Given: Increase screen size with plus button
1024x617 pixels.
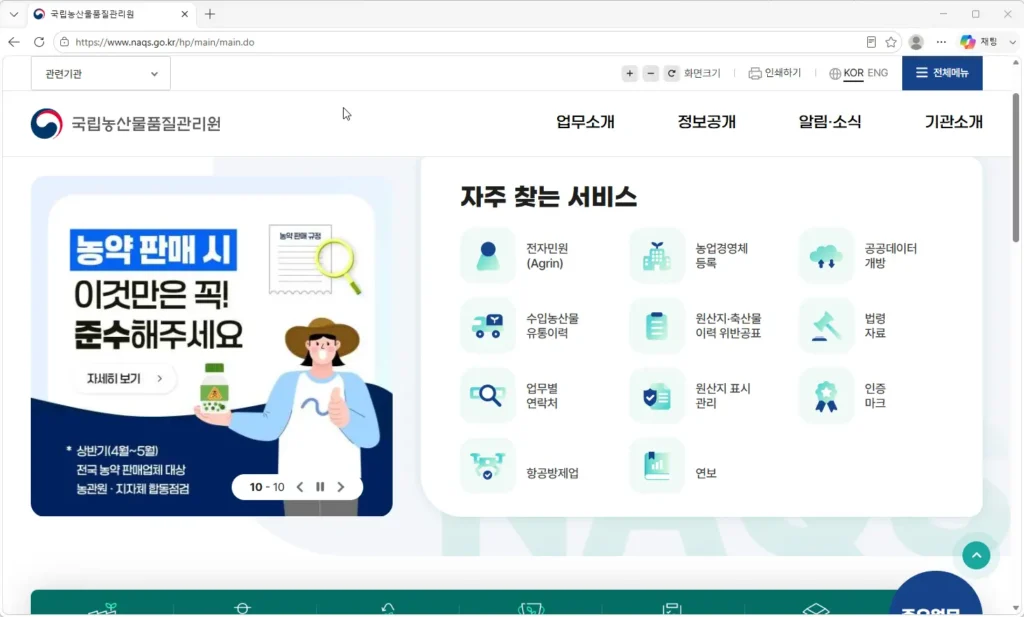Looking at the screenshot, I should [630, 73].
